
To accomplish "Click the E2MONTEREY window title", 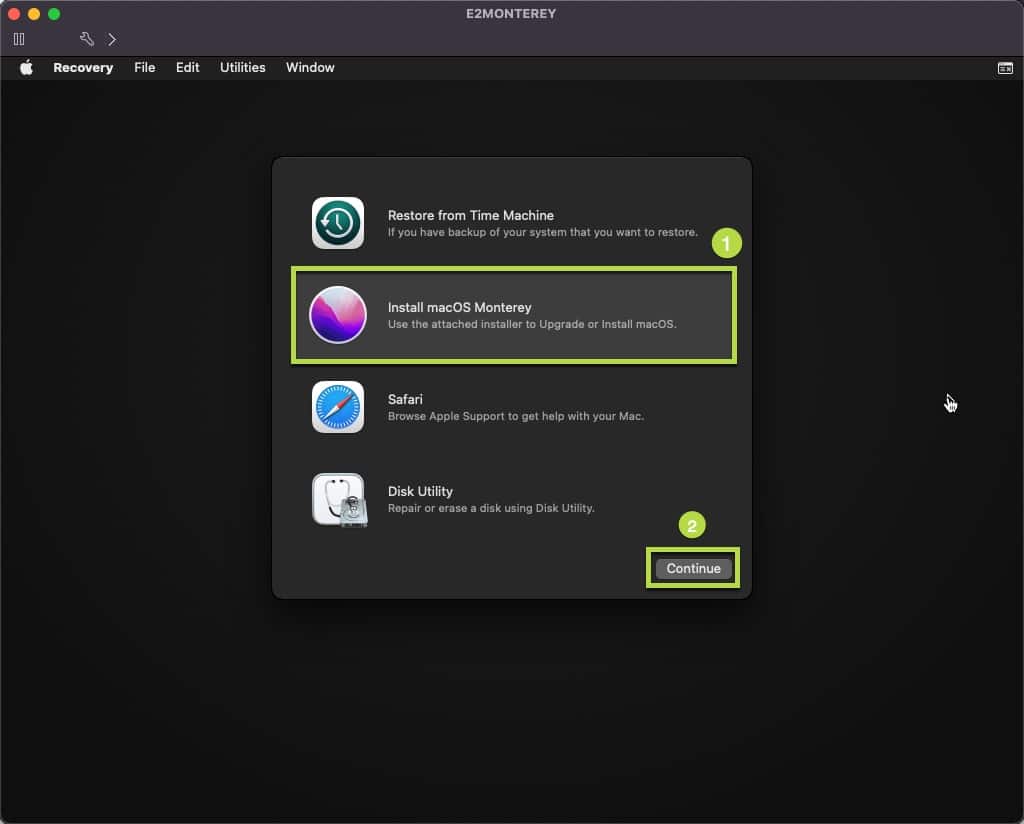I will coord(511,14).
